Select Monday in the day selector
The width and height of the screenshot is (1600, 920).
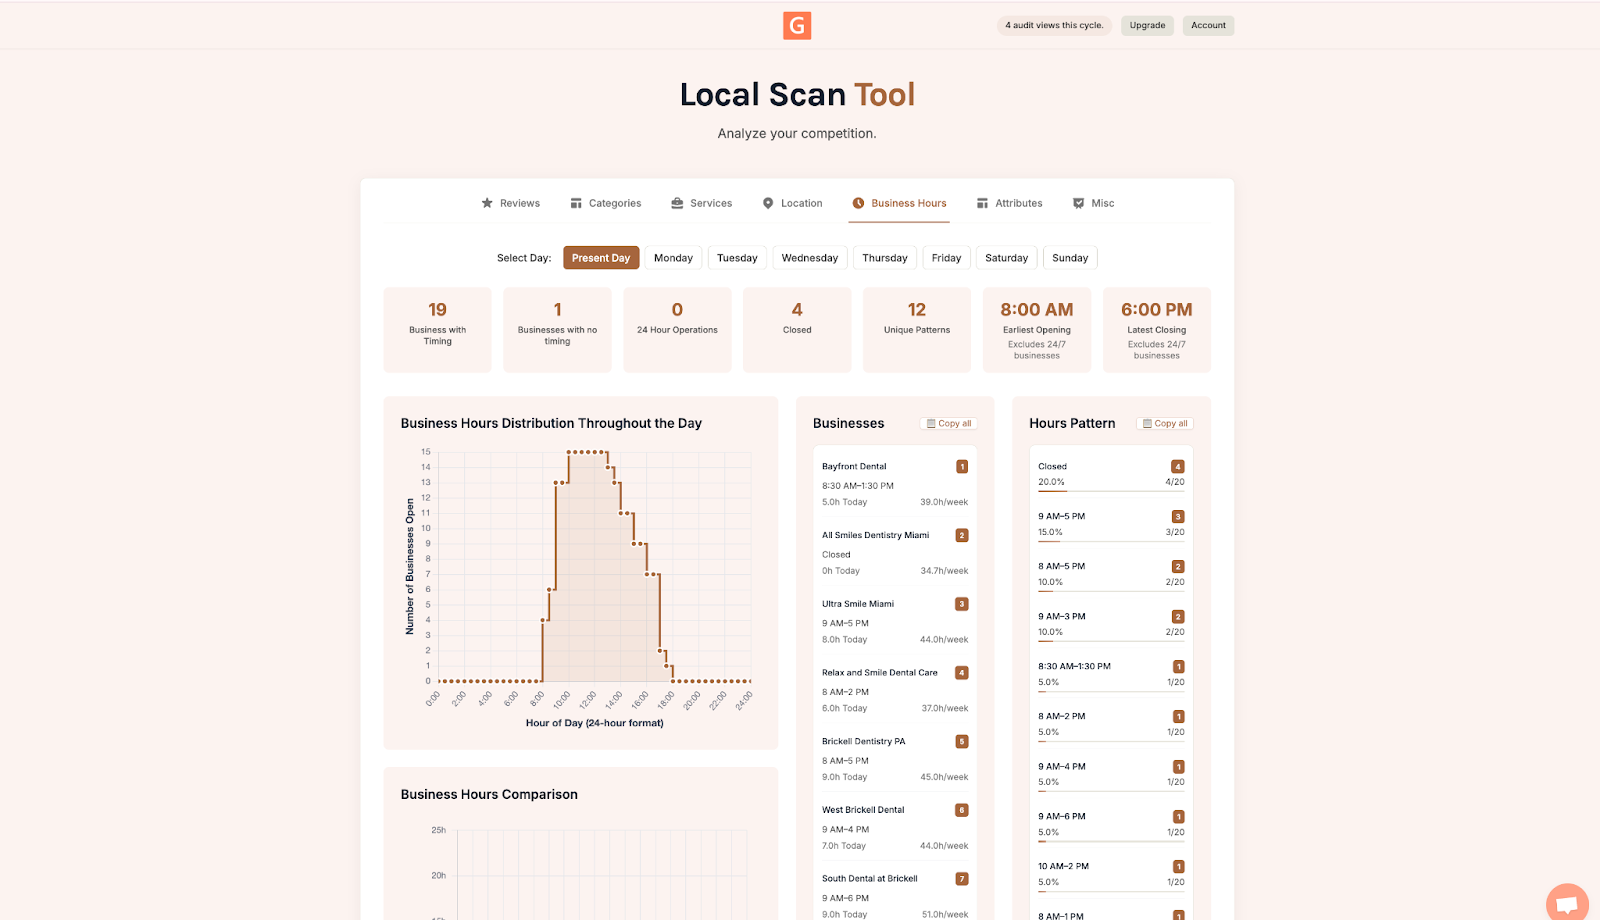click(x=673, y=257)
